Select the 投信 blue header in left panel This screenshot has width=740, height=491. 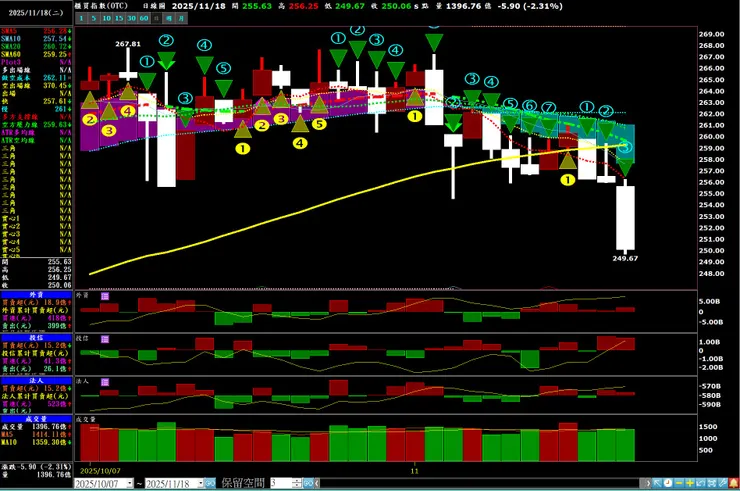(x=36, y=338)
